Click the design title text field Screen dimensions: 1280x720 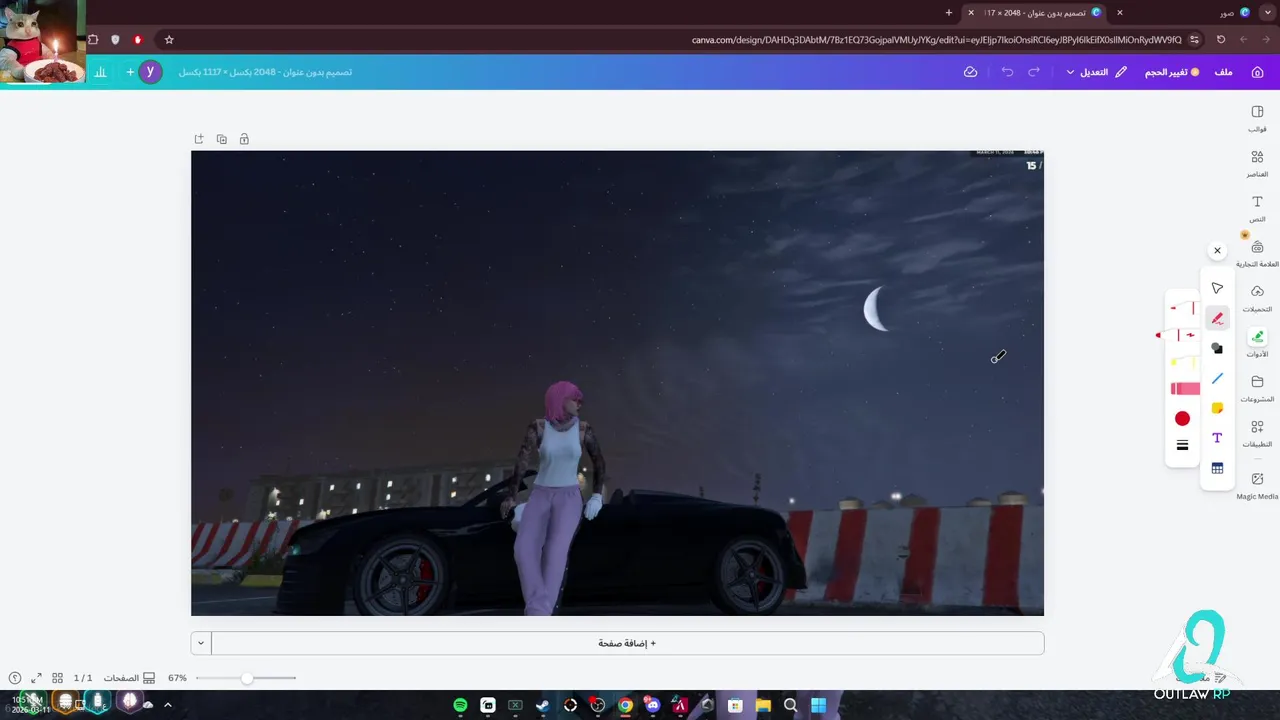coord(265,72)
